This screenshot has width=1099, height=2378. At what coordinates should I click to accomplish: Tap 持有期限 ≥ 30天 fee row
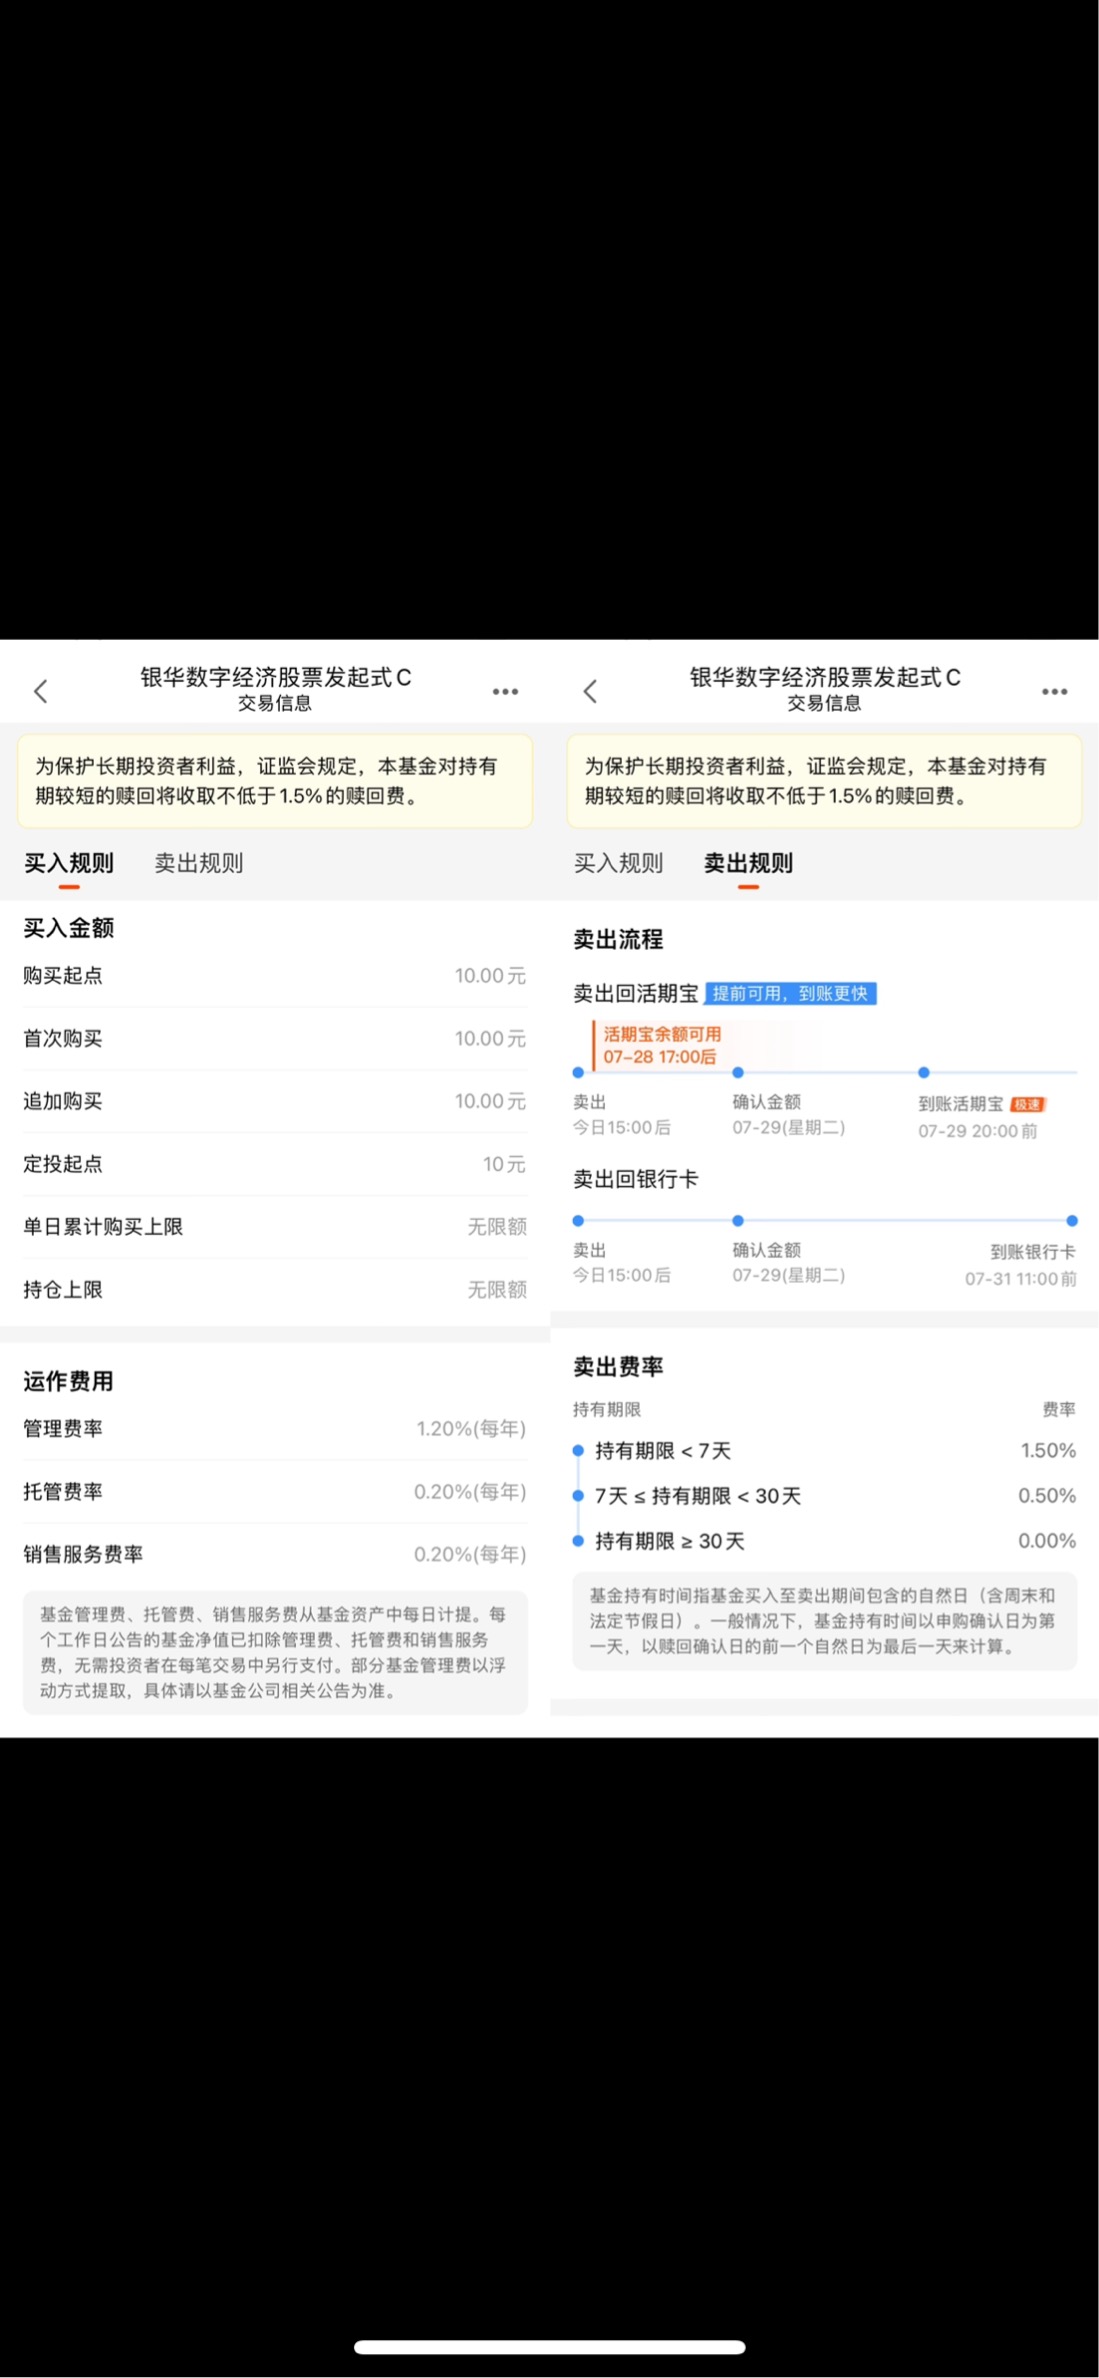coord(824,1541)
